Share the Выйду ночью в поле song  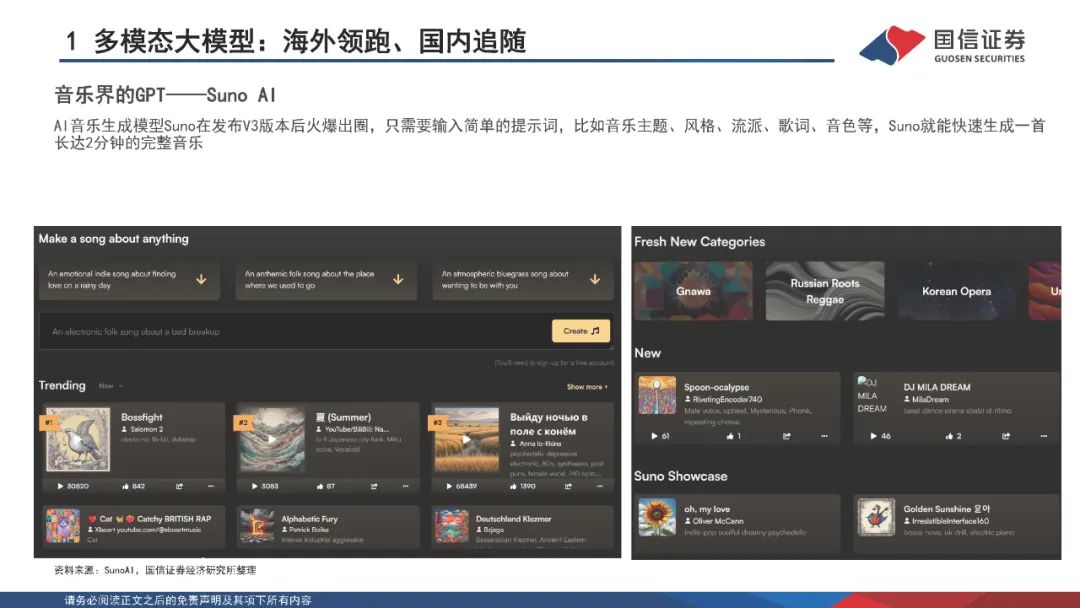click(x=568, y=486)
